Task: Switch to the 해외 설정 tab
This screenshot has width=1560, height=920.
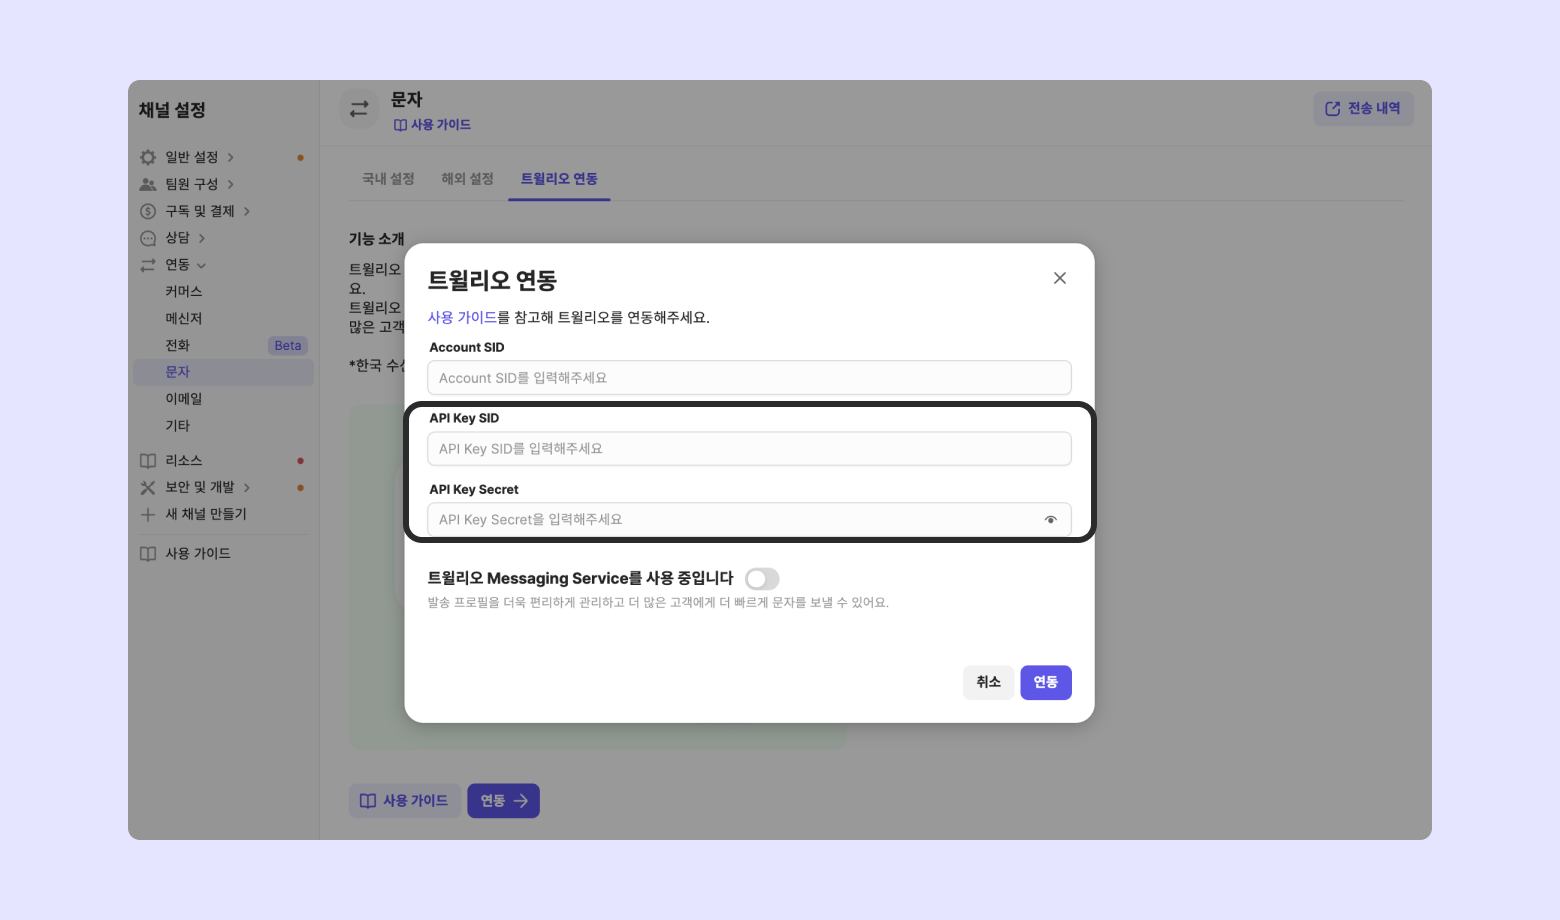Action: coord(468,179)
